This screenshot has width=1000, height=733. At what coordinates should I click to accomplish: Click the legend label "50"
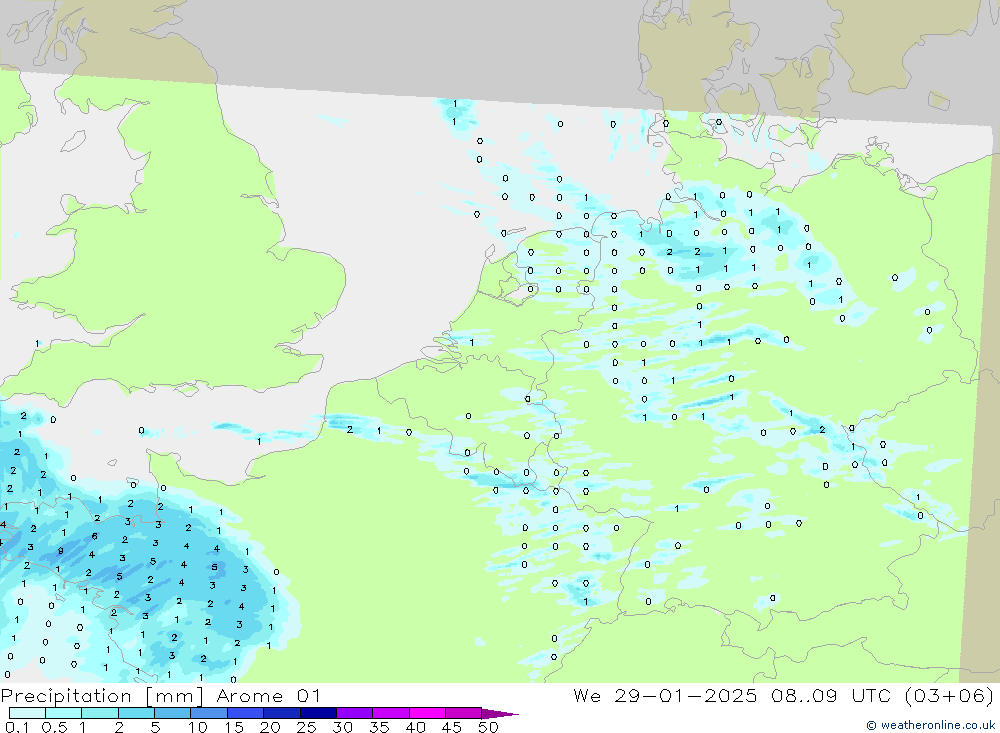coord(488,727)
